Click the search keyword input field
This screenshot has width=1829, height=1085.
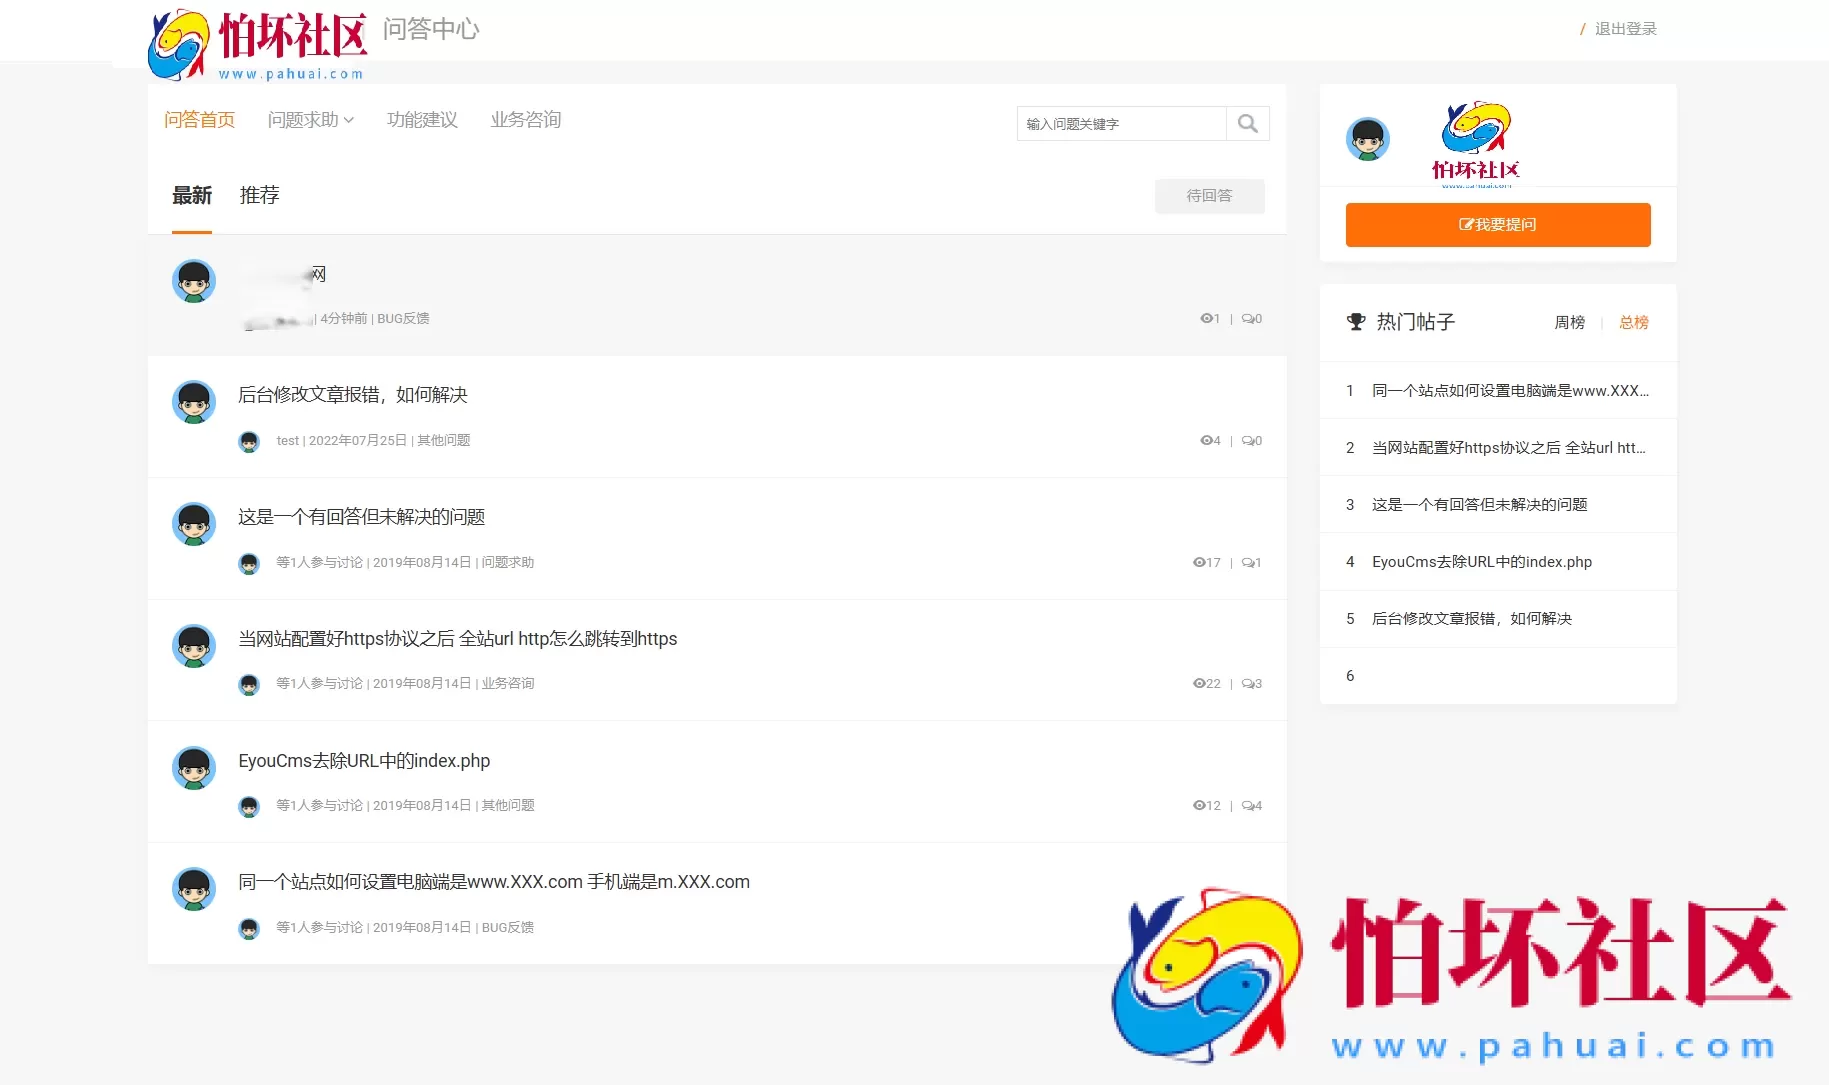tap(1120, 123)
